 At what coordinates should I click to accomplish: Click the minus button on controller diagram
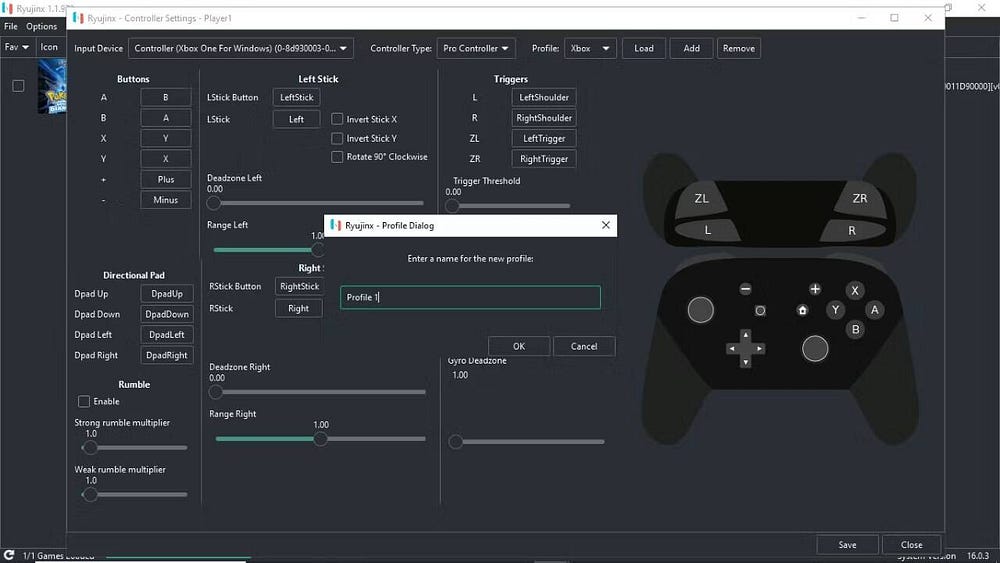(745, 289)
